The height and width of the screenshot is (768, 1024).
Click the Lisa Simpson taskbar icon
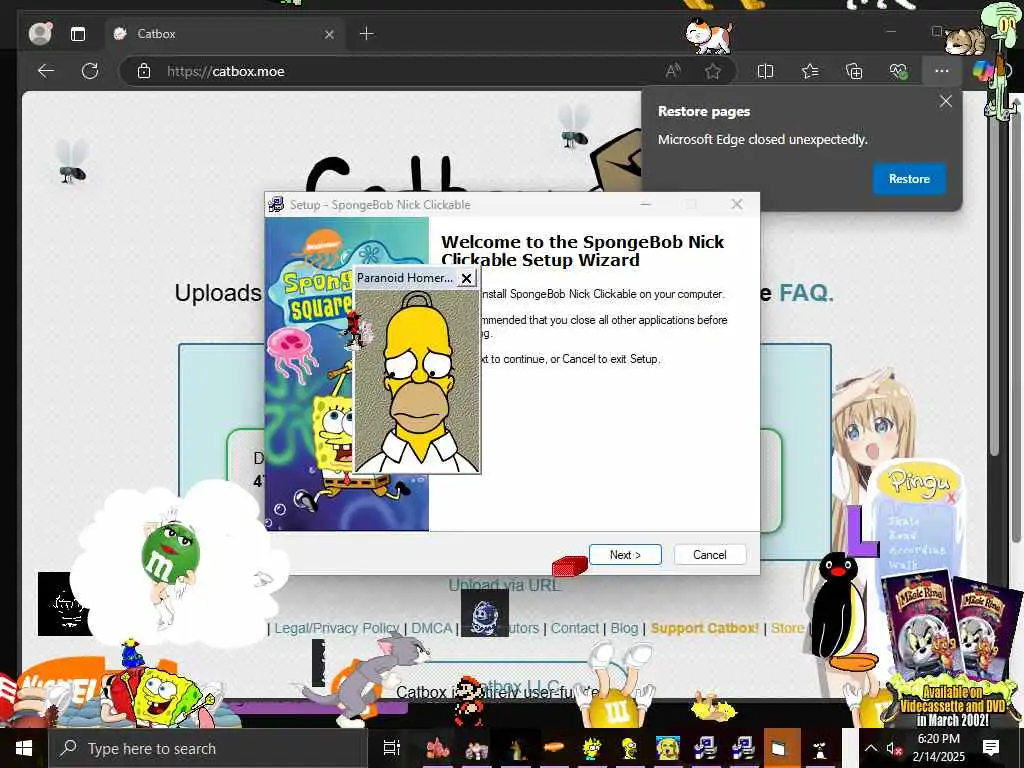592,748
